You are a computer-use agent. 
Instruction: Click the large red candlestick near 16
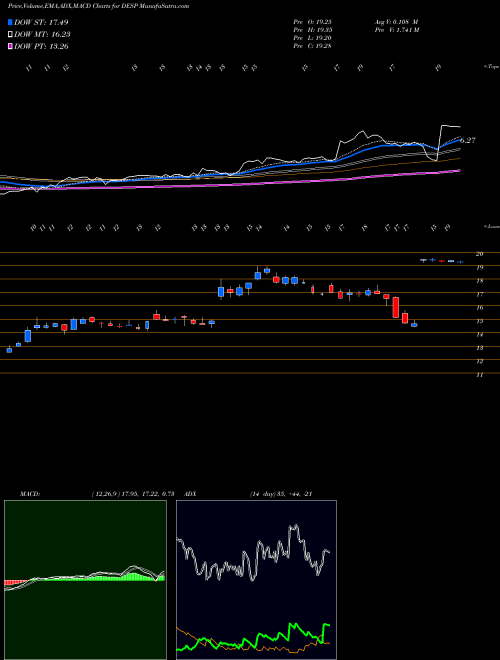pos(396,307)
